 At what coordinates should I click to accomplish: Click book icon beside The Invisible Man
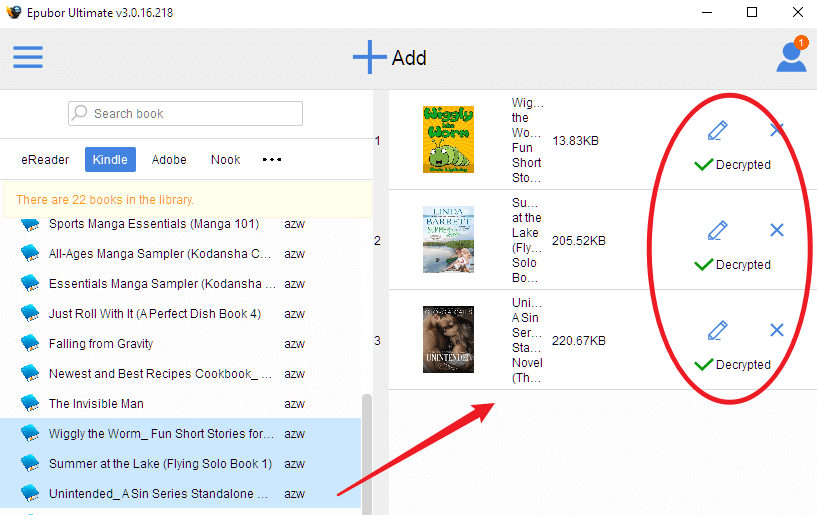pos(30,403)
